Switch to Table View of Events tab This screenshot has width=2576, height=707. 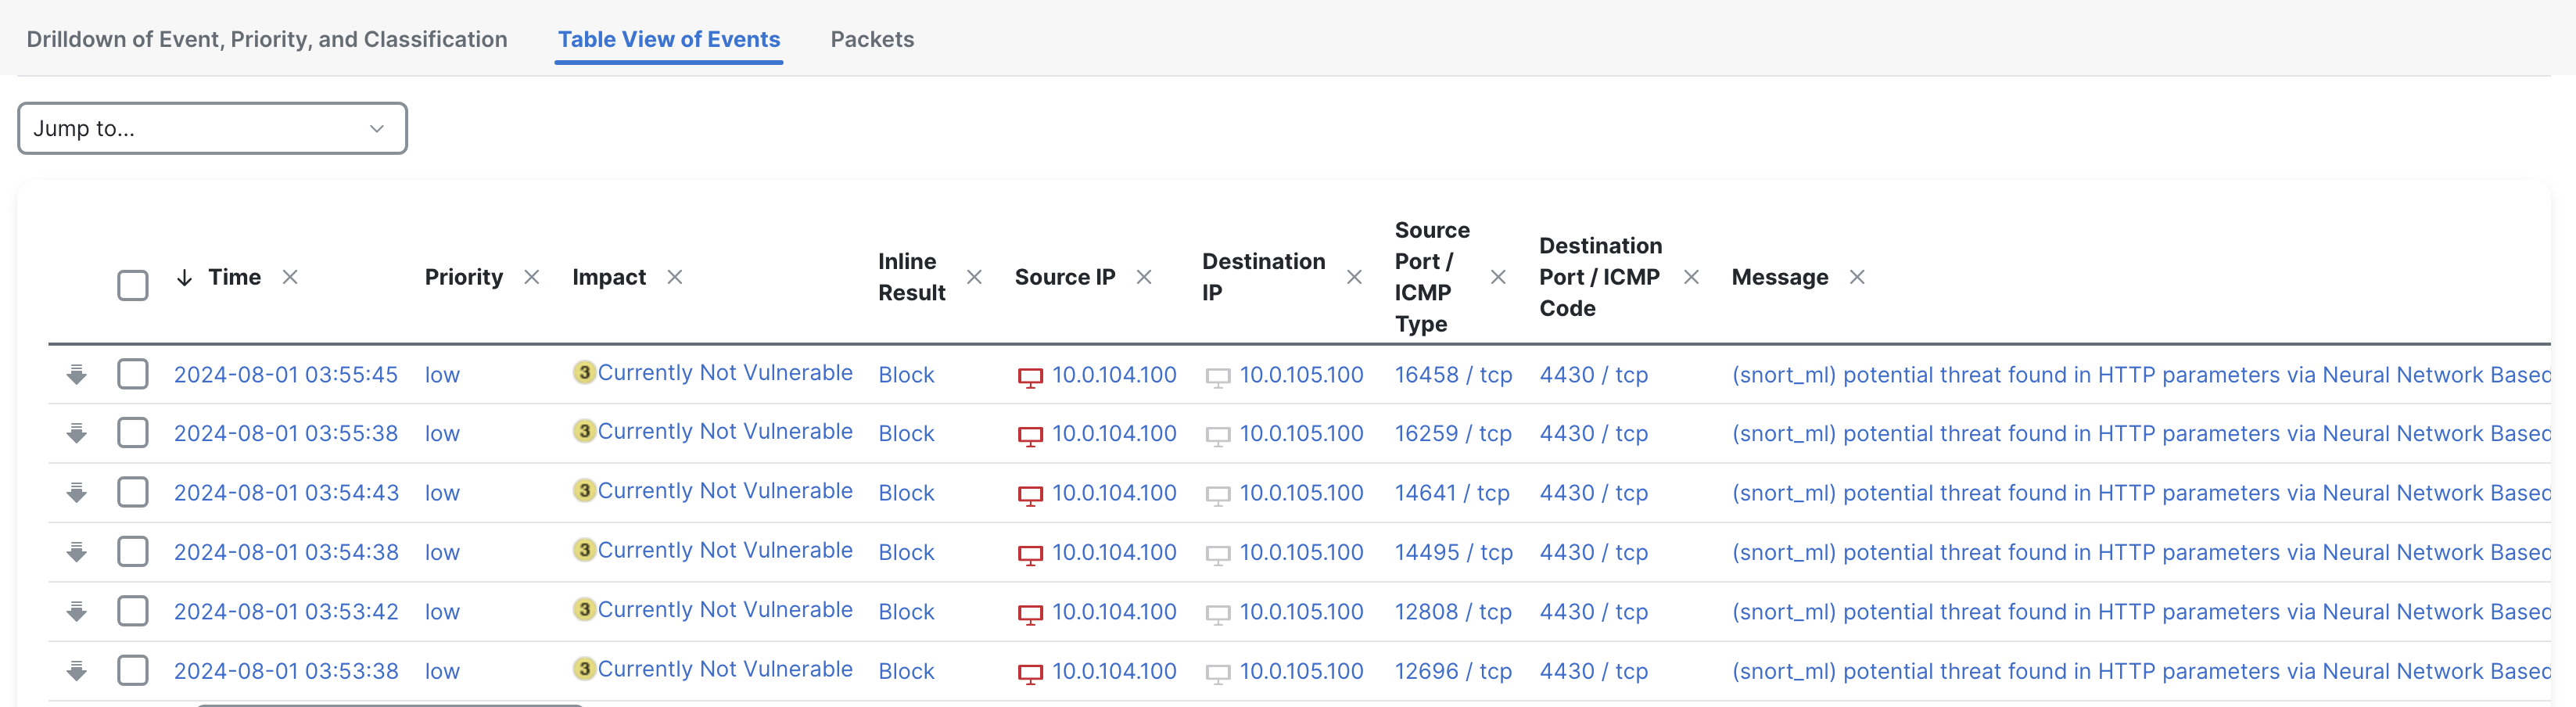coord(669,39)
